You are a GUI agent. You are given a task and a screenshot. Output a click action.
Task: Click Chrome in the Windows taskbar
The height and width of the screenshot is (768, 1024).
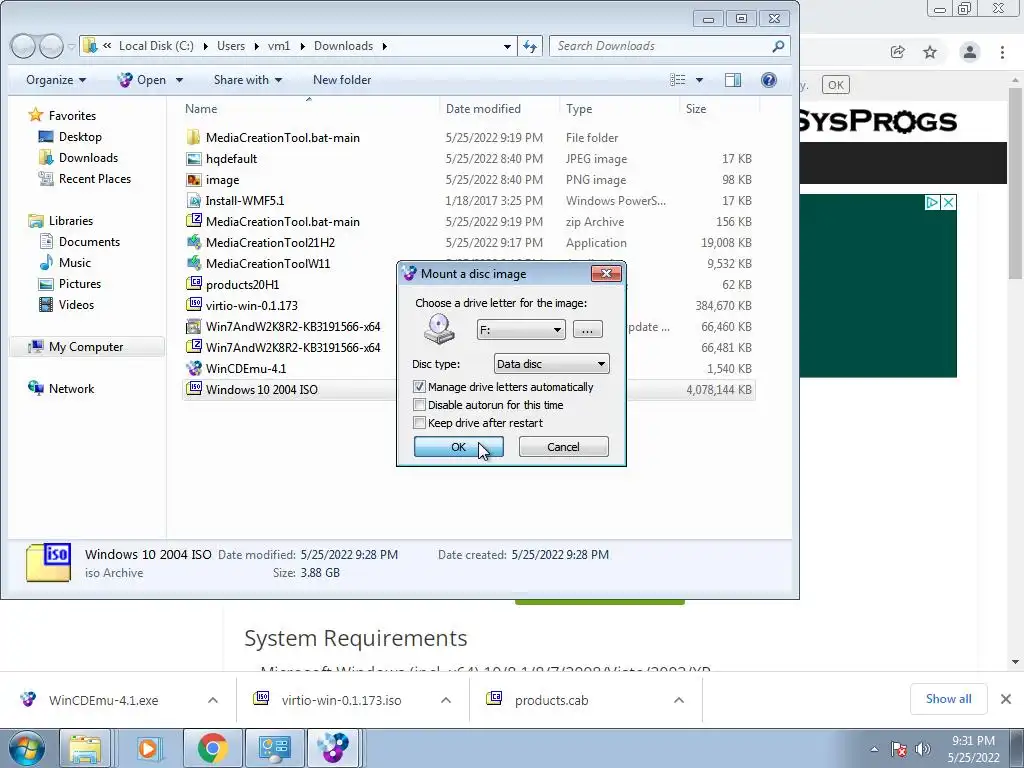tap(212, 748)
